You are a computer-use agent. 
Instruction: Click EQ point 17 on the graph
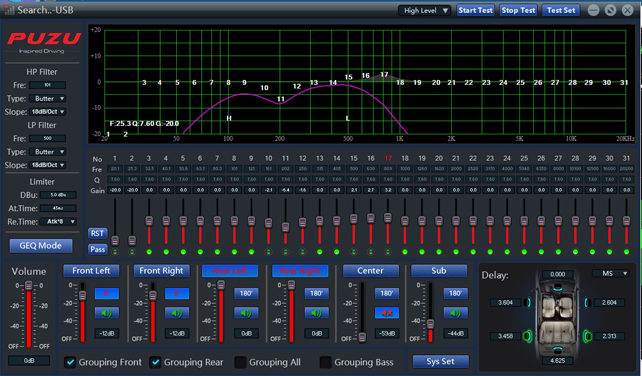pyautogui.click(x=384, y=75)
